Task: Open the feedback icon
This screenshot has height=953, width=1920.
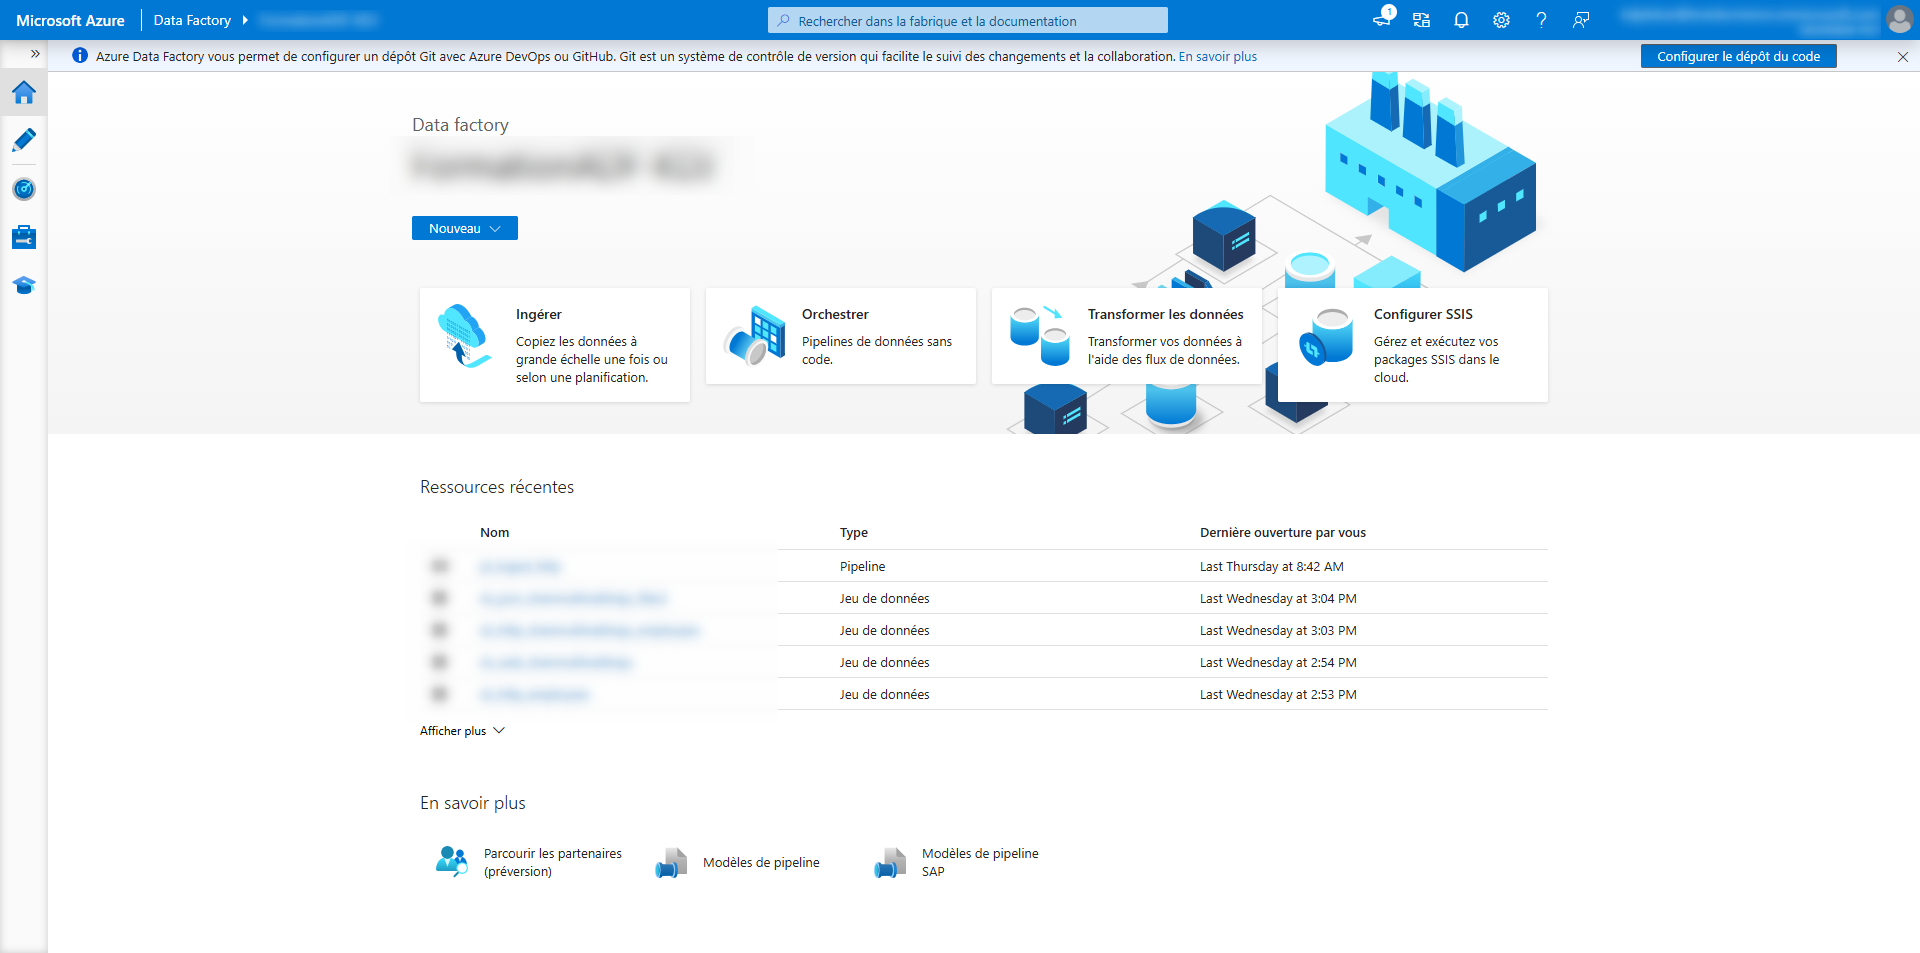Action: click(1581, 20)
